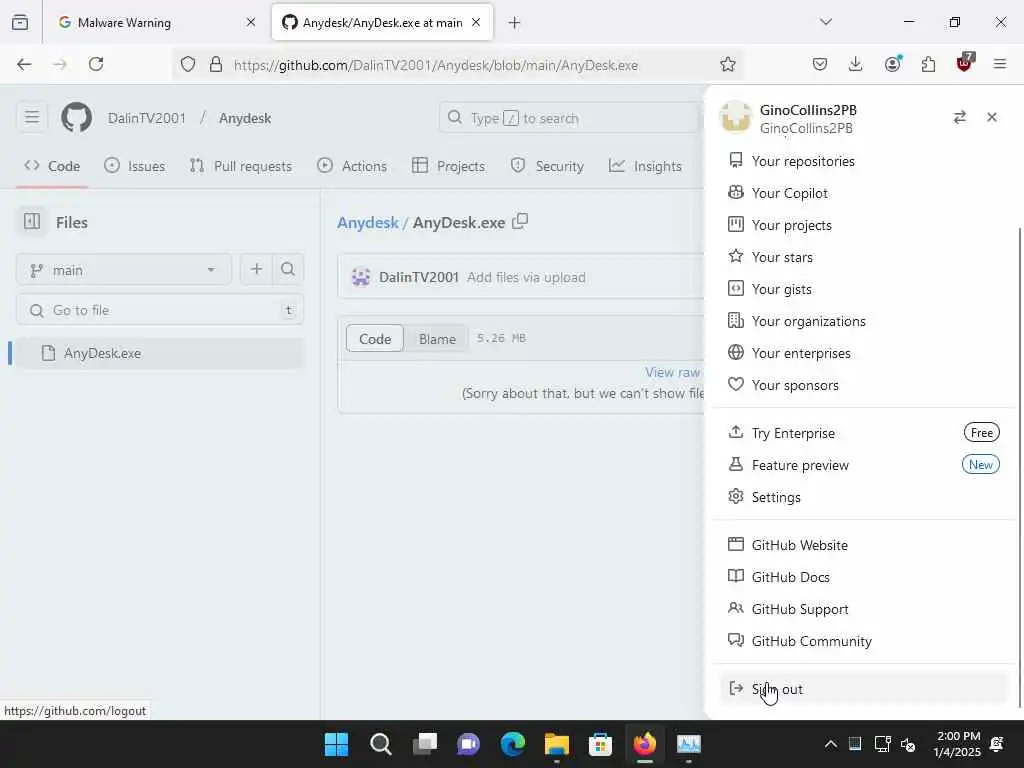Collapse the file tree panel icon
1024x768 pixels.
click(32, 221)
